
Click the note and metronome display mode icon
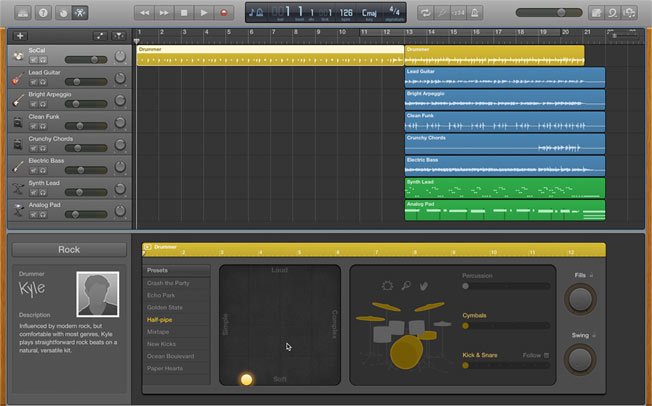pyautogui.click(x=256, y=12)
